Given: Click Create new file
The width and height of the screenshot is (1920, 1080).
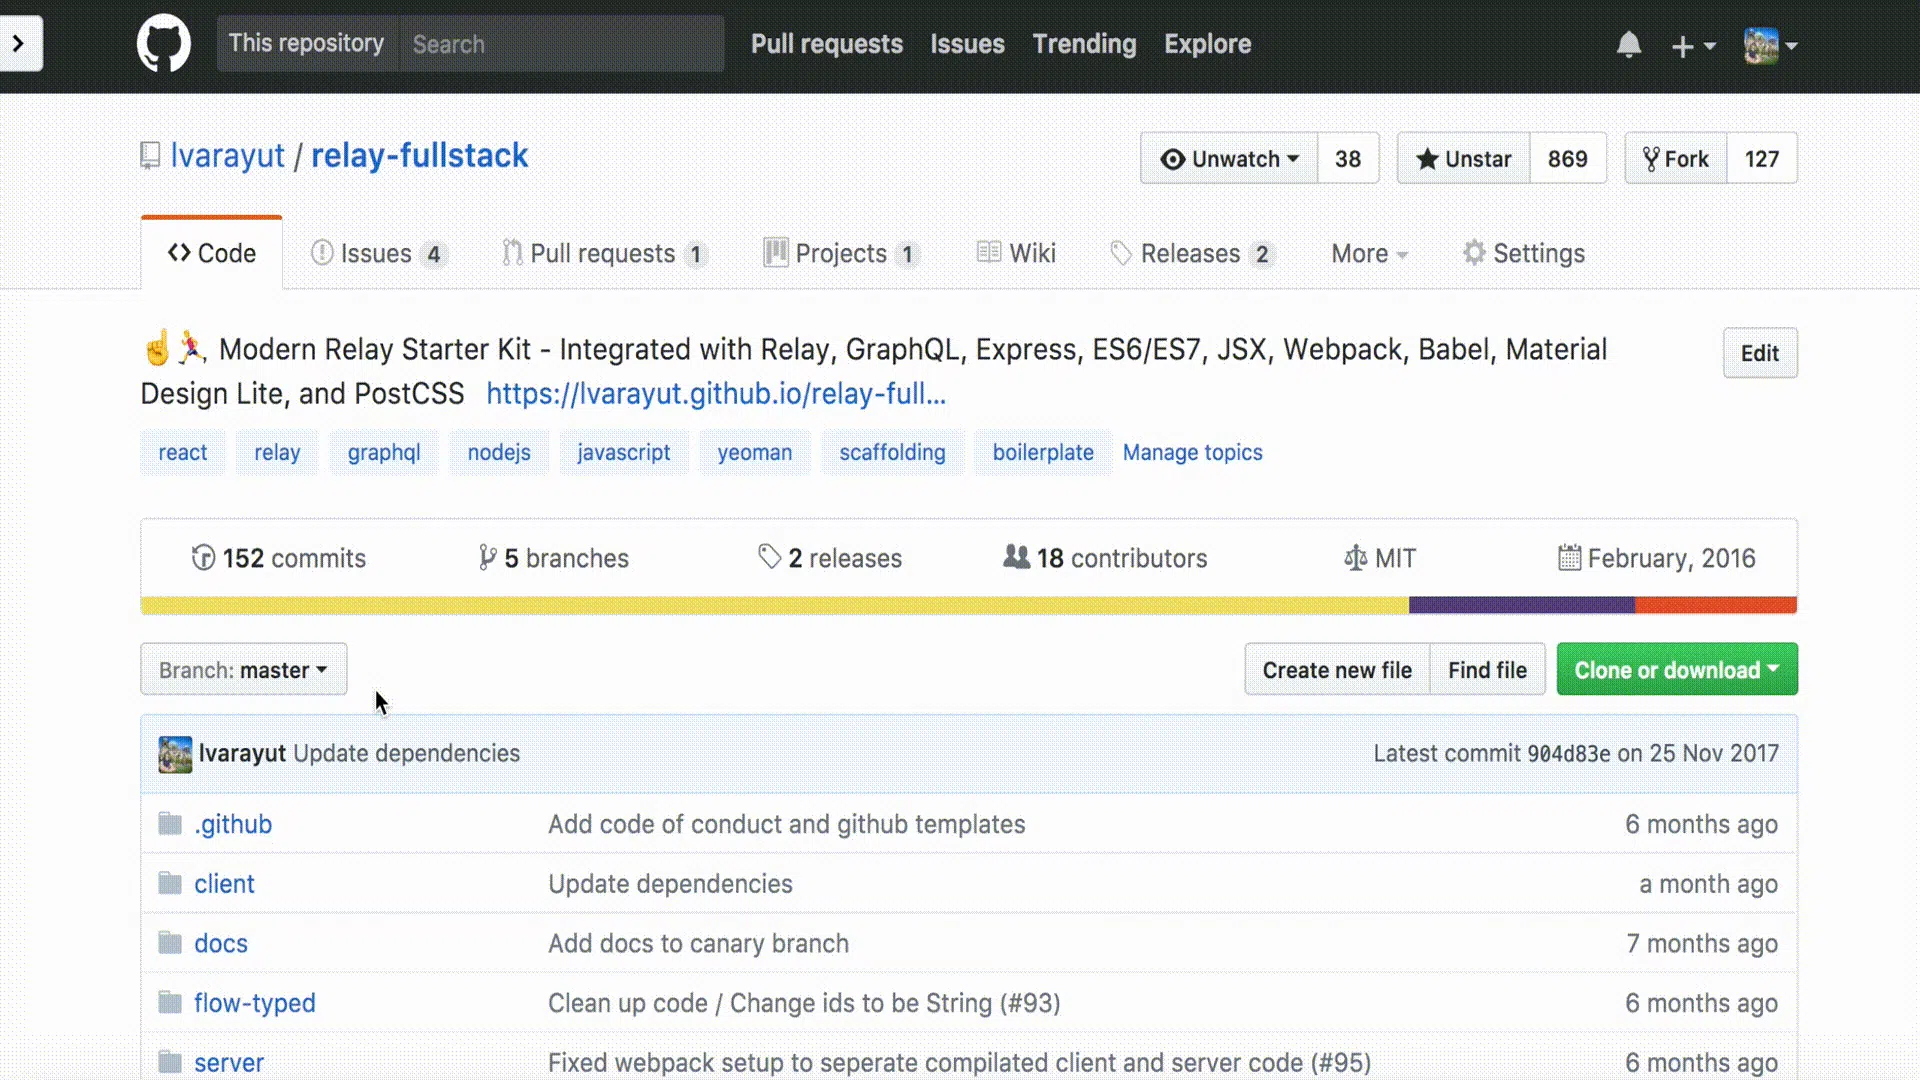Looking at the screenshot, I should point(1337,669).
